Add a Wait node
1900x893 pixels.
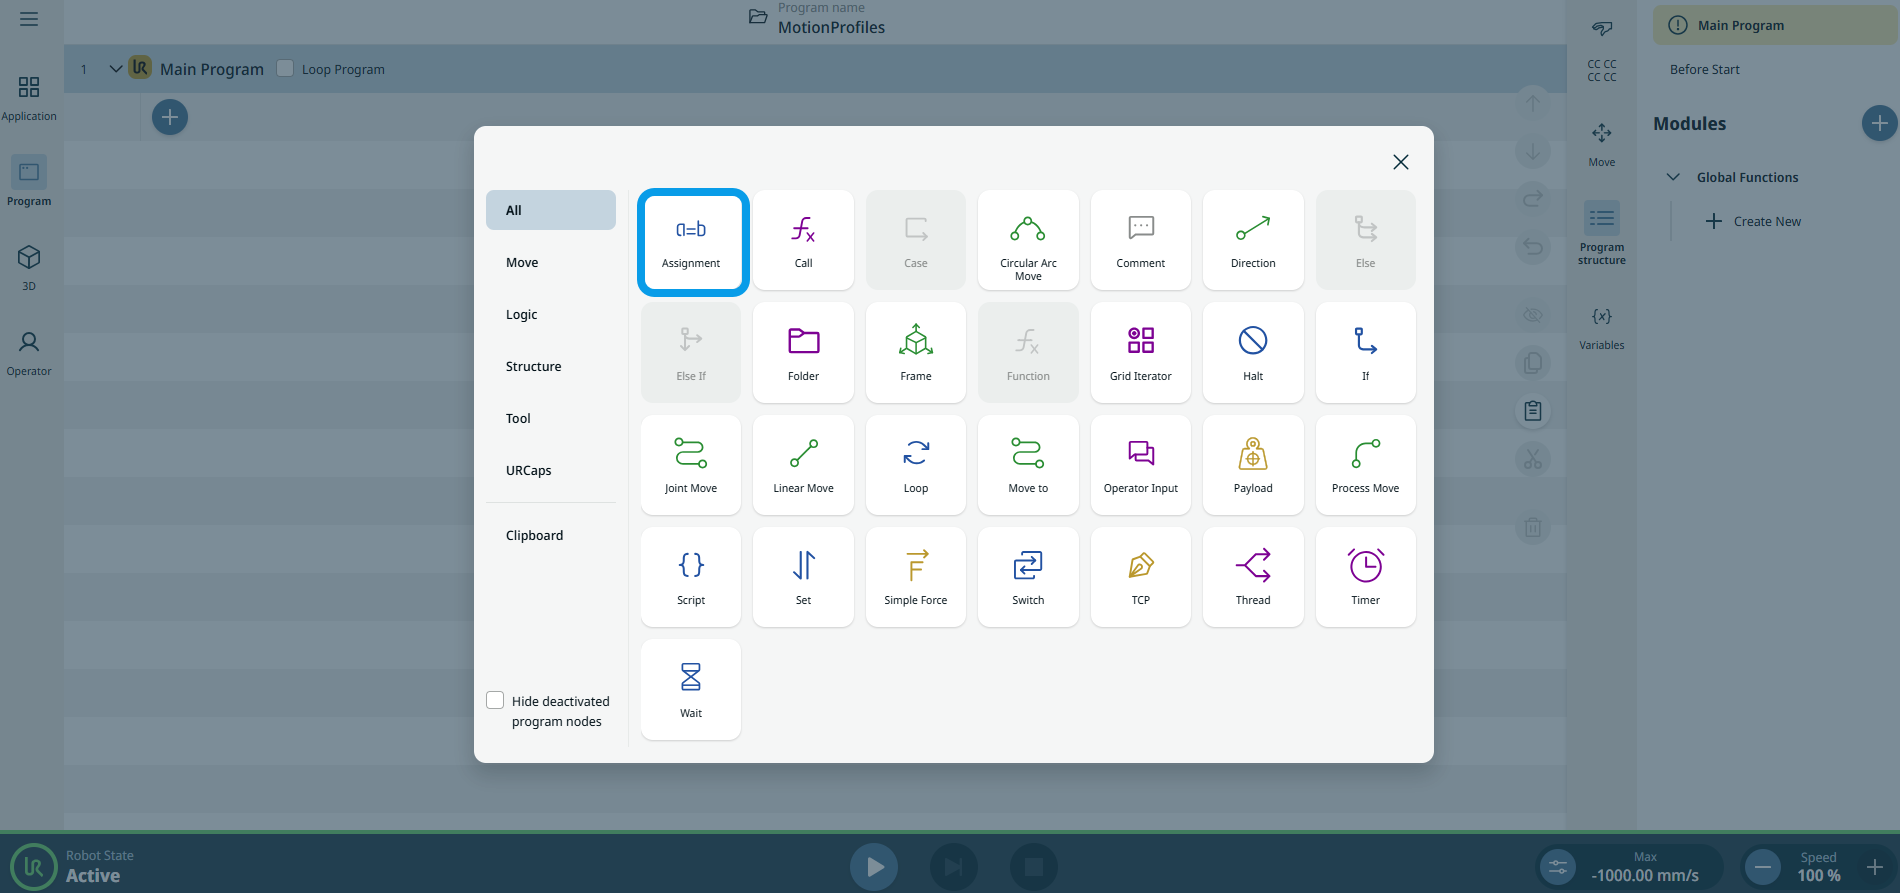pos(691,689)
